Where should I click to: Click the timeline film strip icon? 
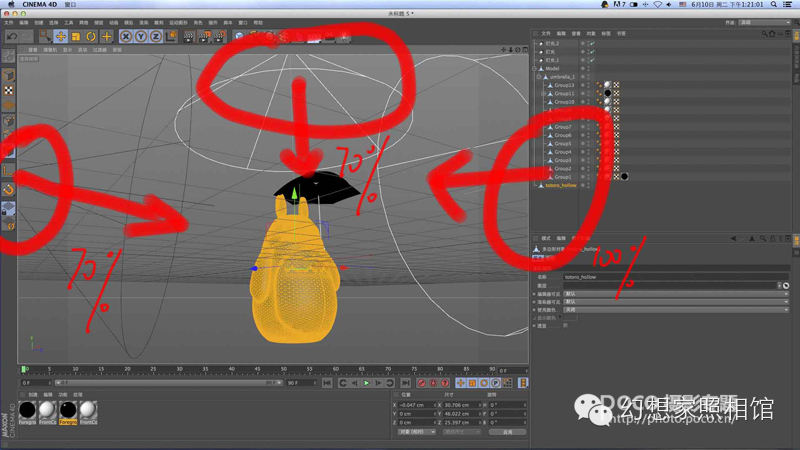[x=523, y=383]
